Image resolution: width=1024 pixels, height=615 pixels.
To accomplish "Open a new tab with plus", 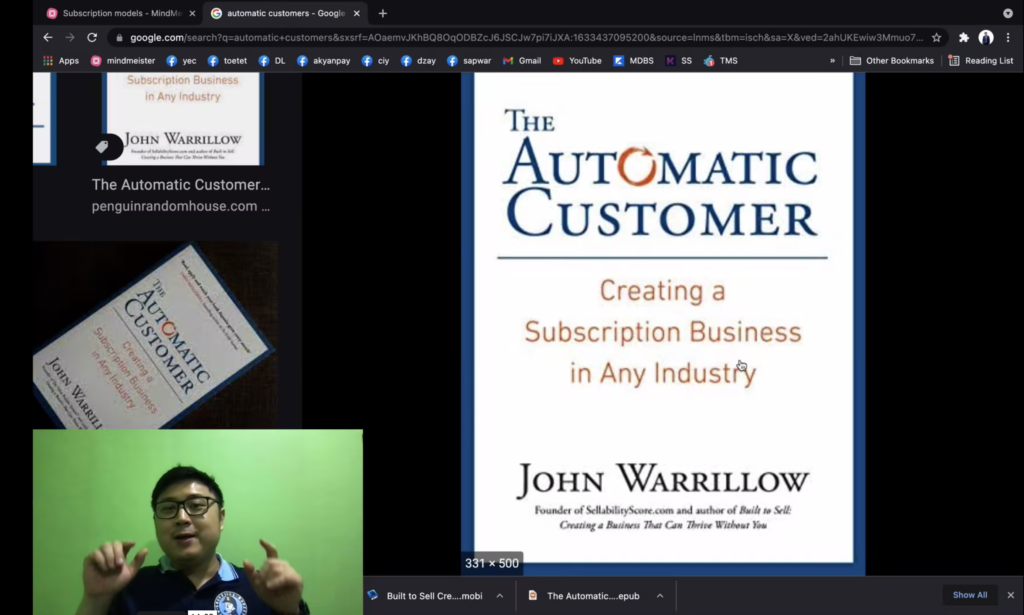I will (x=383, y=13).
